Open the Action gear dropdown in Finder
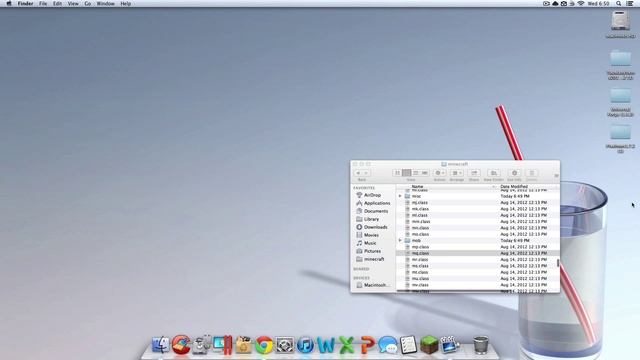The height and width of the screenshot is (360, 640). (x=440, y=173)
